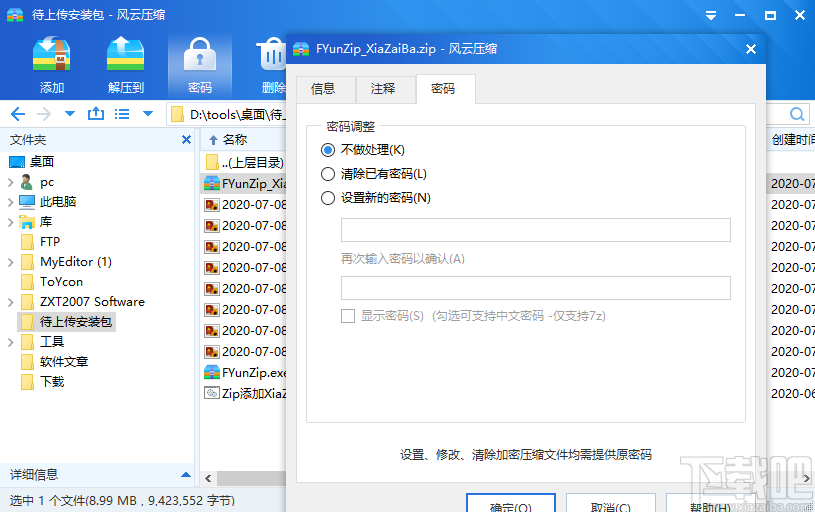Select the FYunZip_Xia file row
Screen dimensions: 815x512
point(243,183)
